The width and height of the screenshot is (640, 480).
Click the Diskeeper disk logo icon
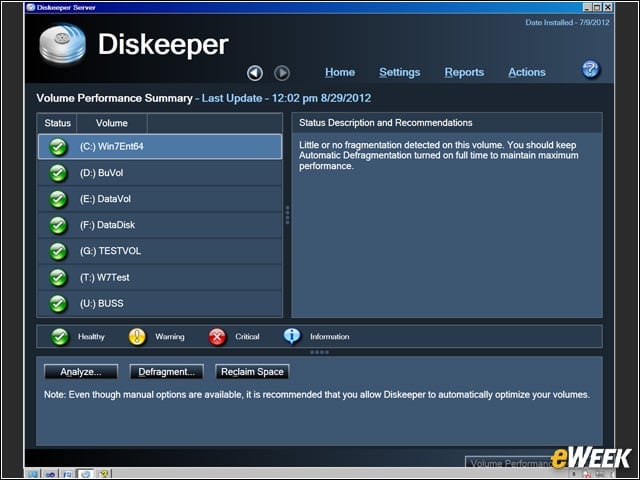coord(63,44)
